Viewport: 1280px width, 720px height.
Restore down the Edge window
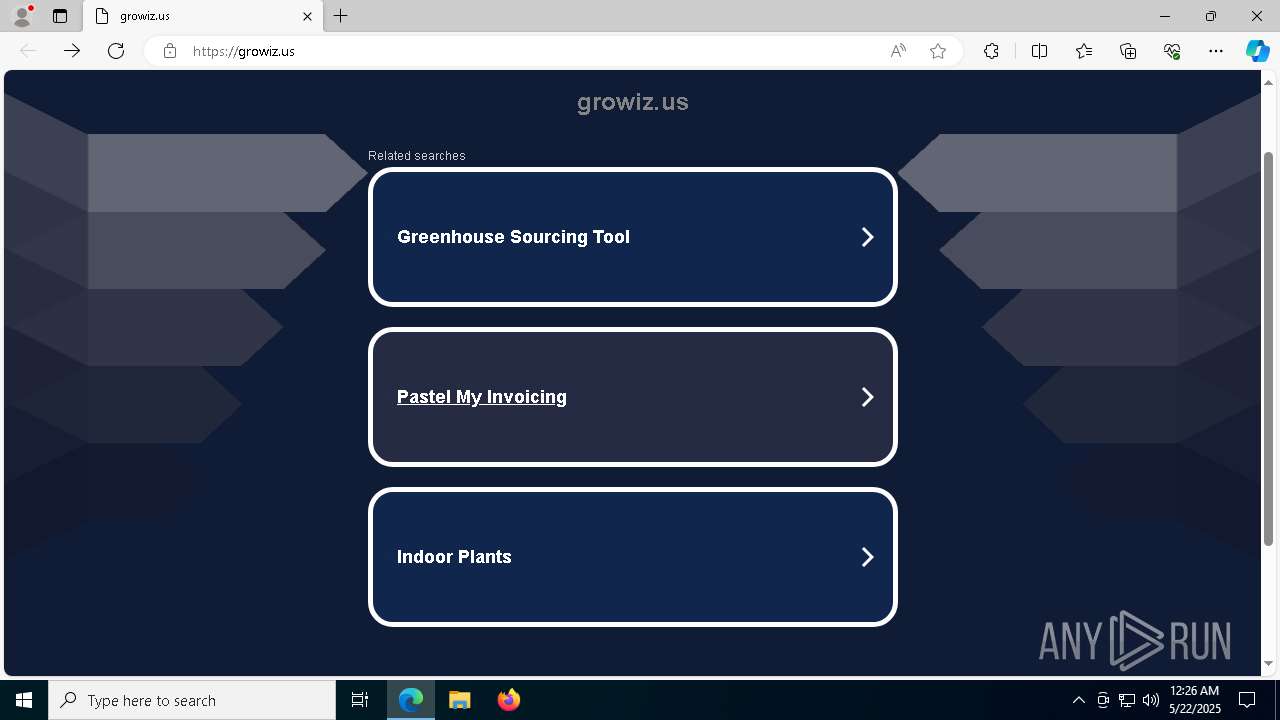point(1211,16)
